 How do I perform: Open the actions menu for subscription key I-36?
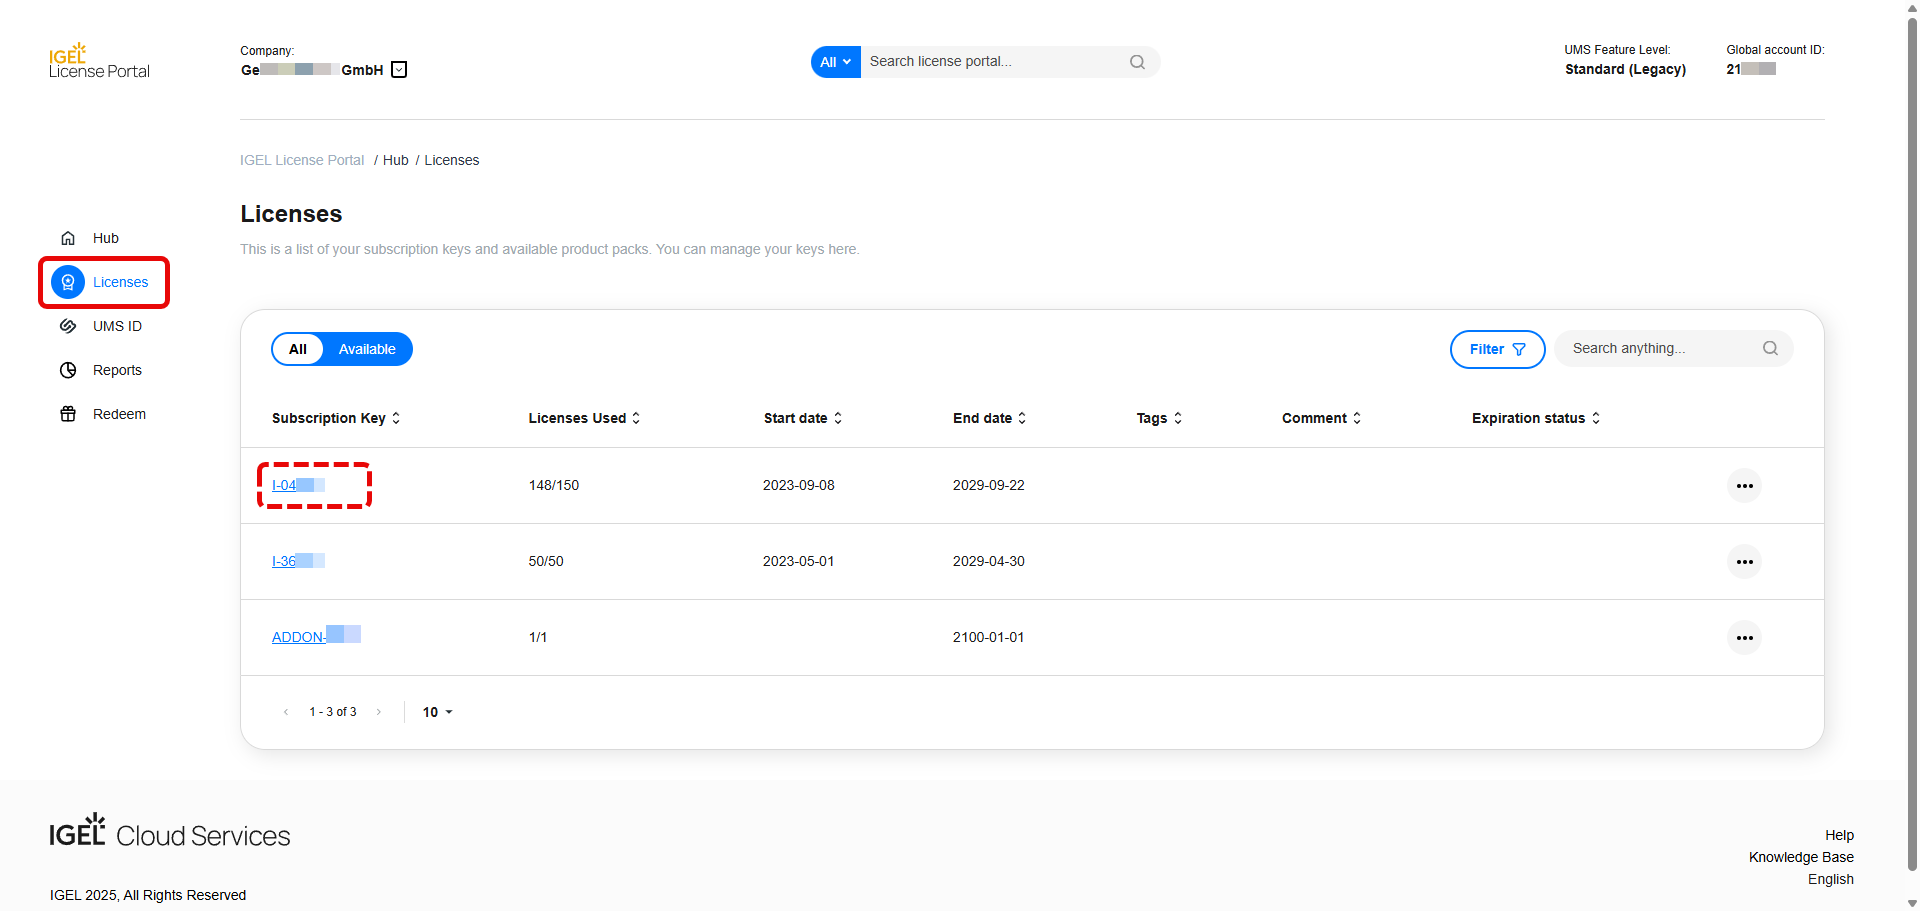coord(1744,561)
